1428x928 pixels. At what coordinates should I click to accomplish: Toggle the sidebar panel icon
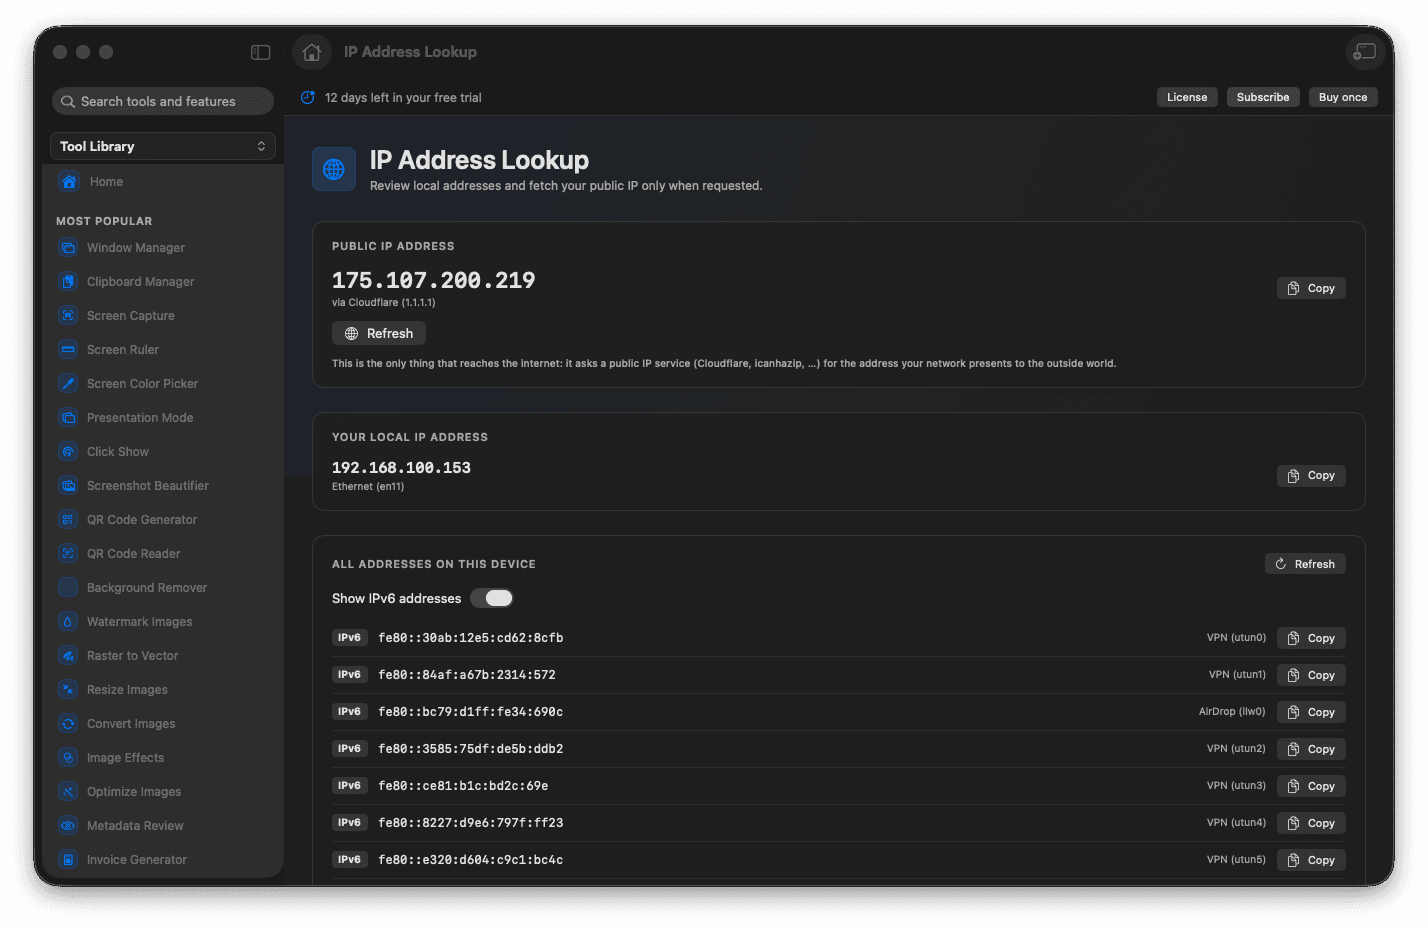pyautogui.click(x=261, y=52)
